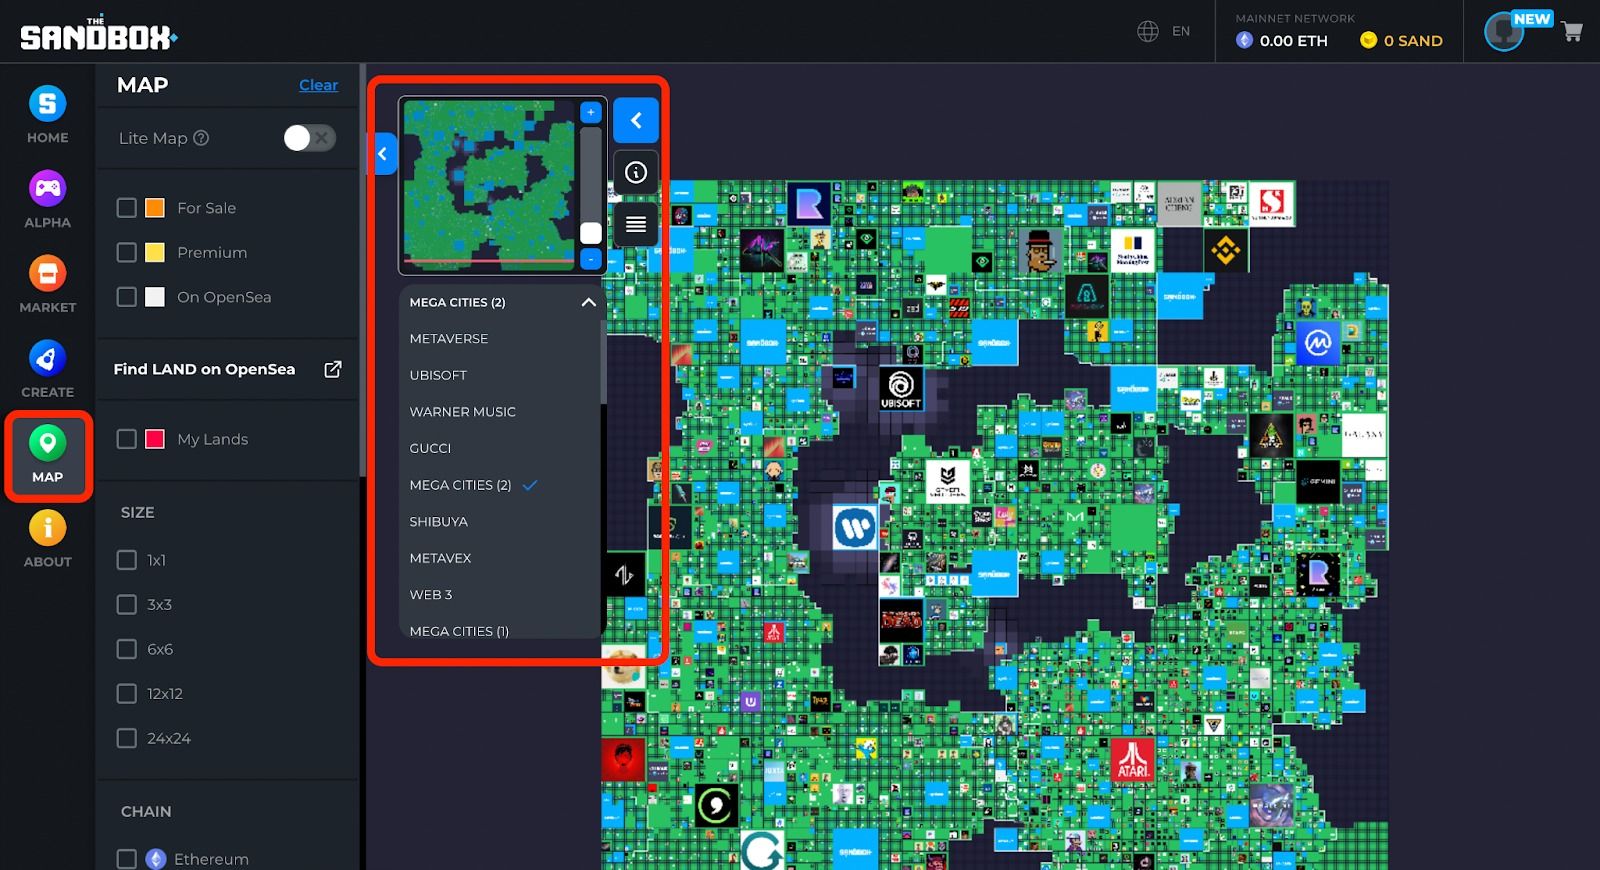
Task: Click the minimap zoom slider handle
Action: coord(591,233)
